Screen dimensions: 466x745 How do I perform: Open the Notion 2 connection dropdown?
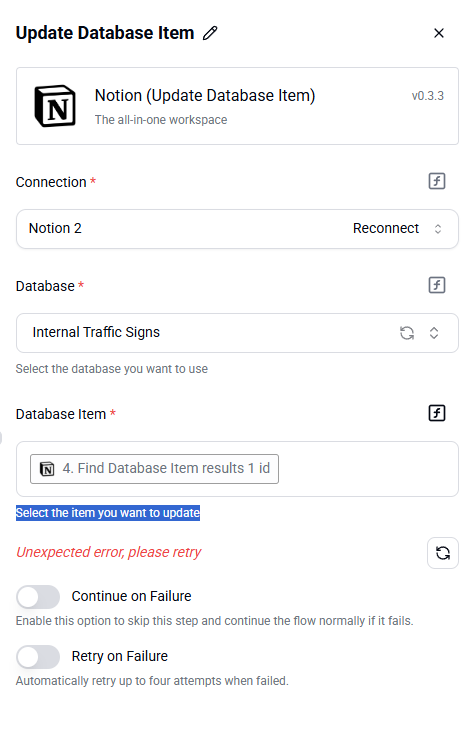coord(238,229)
